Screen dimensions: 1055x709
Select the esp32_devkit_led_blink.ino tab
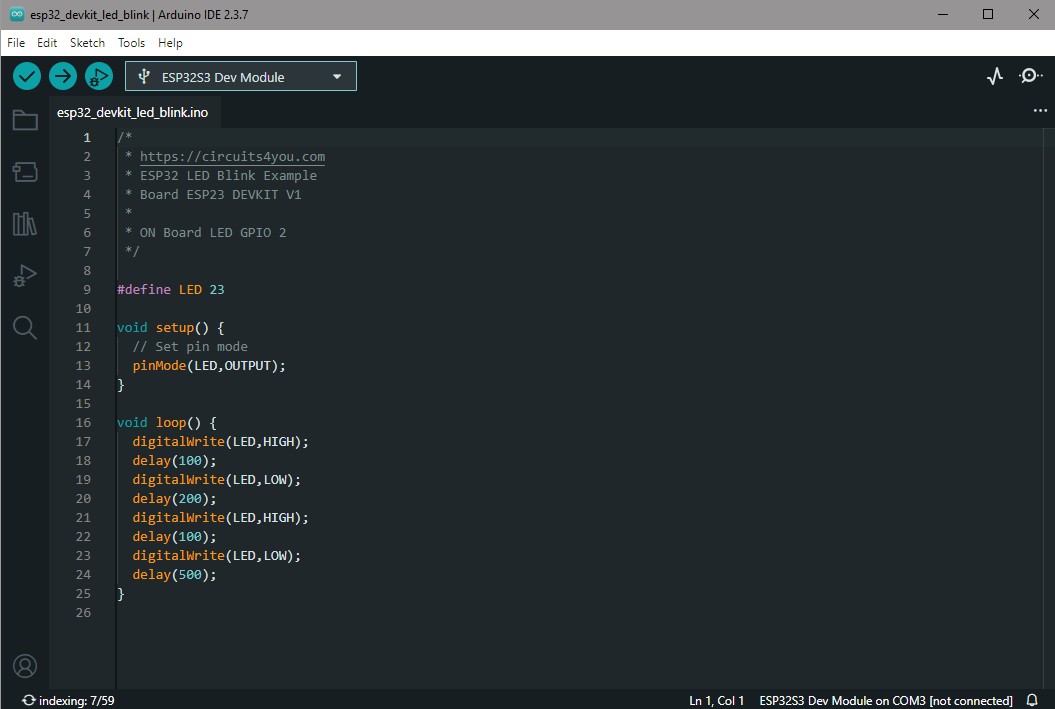[x=133, y=112]
